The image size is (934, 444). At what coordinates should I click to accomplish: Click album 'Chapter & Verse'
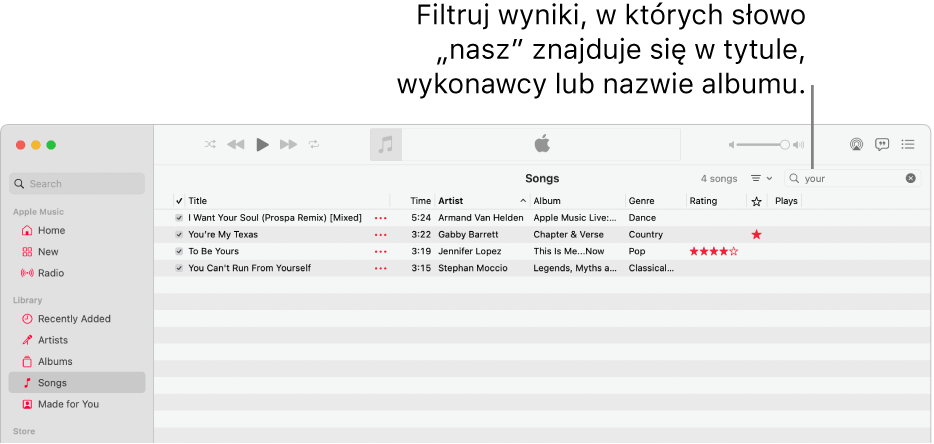(568, 235)
